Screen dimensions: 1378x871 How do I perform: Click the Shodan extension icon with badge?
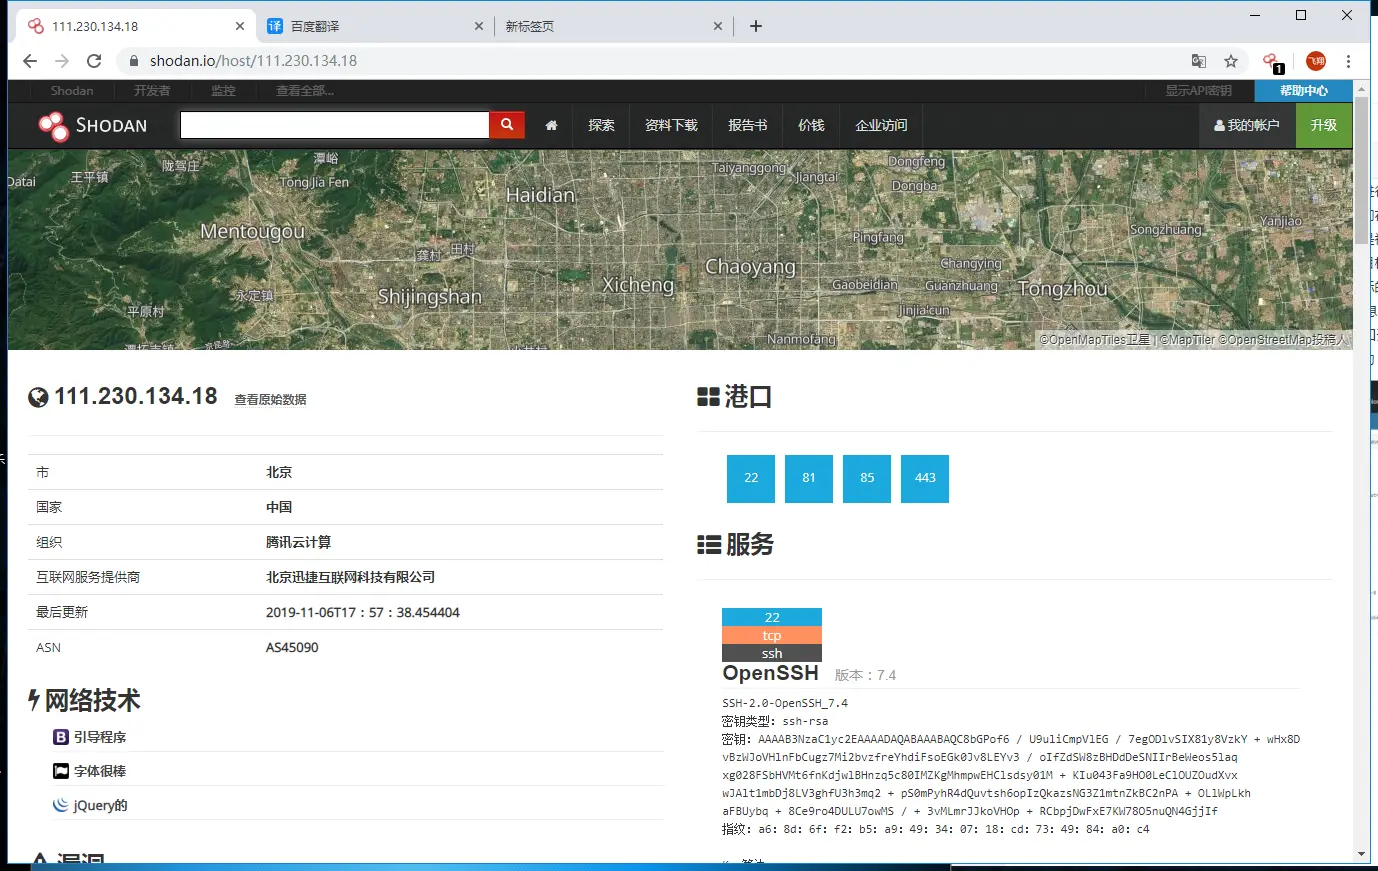pos(1272,62)
